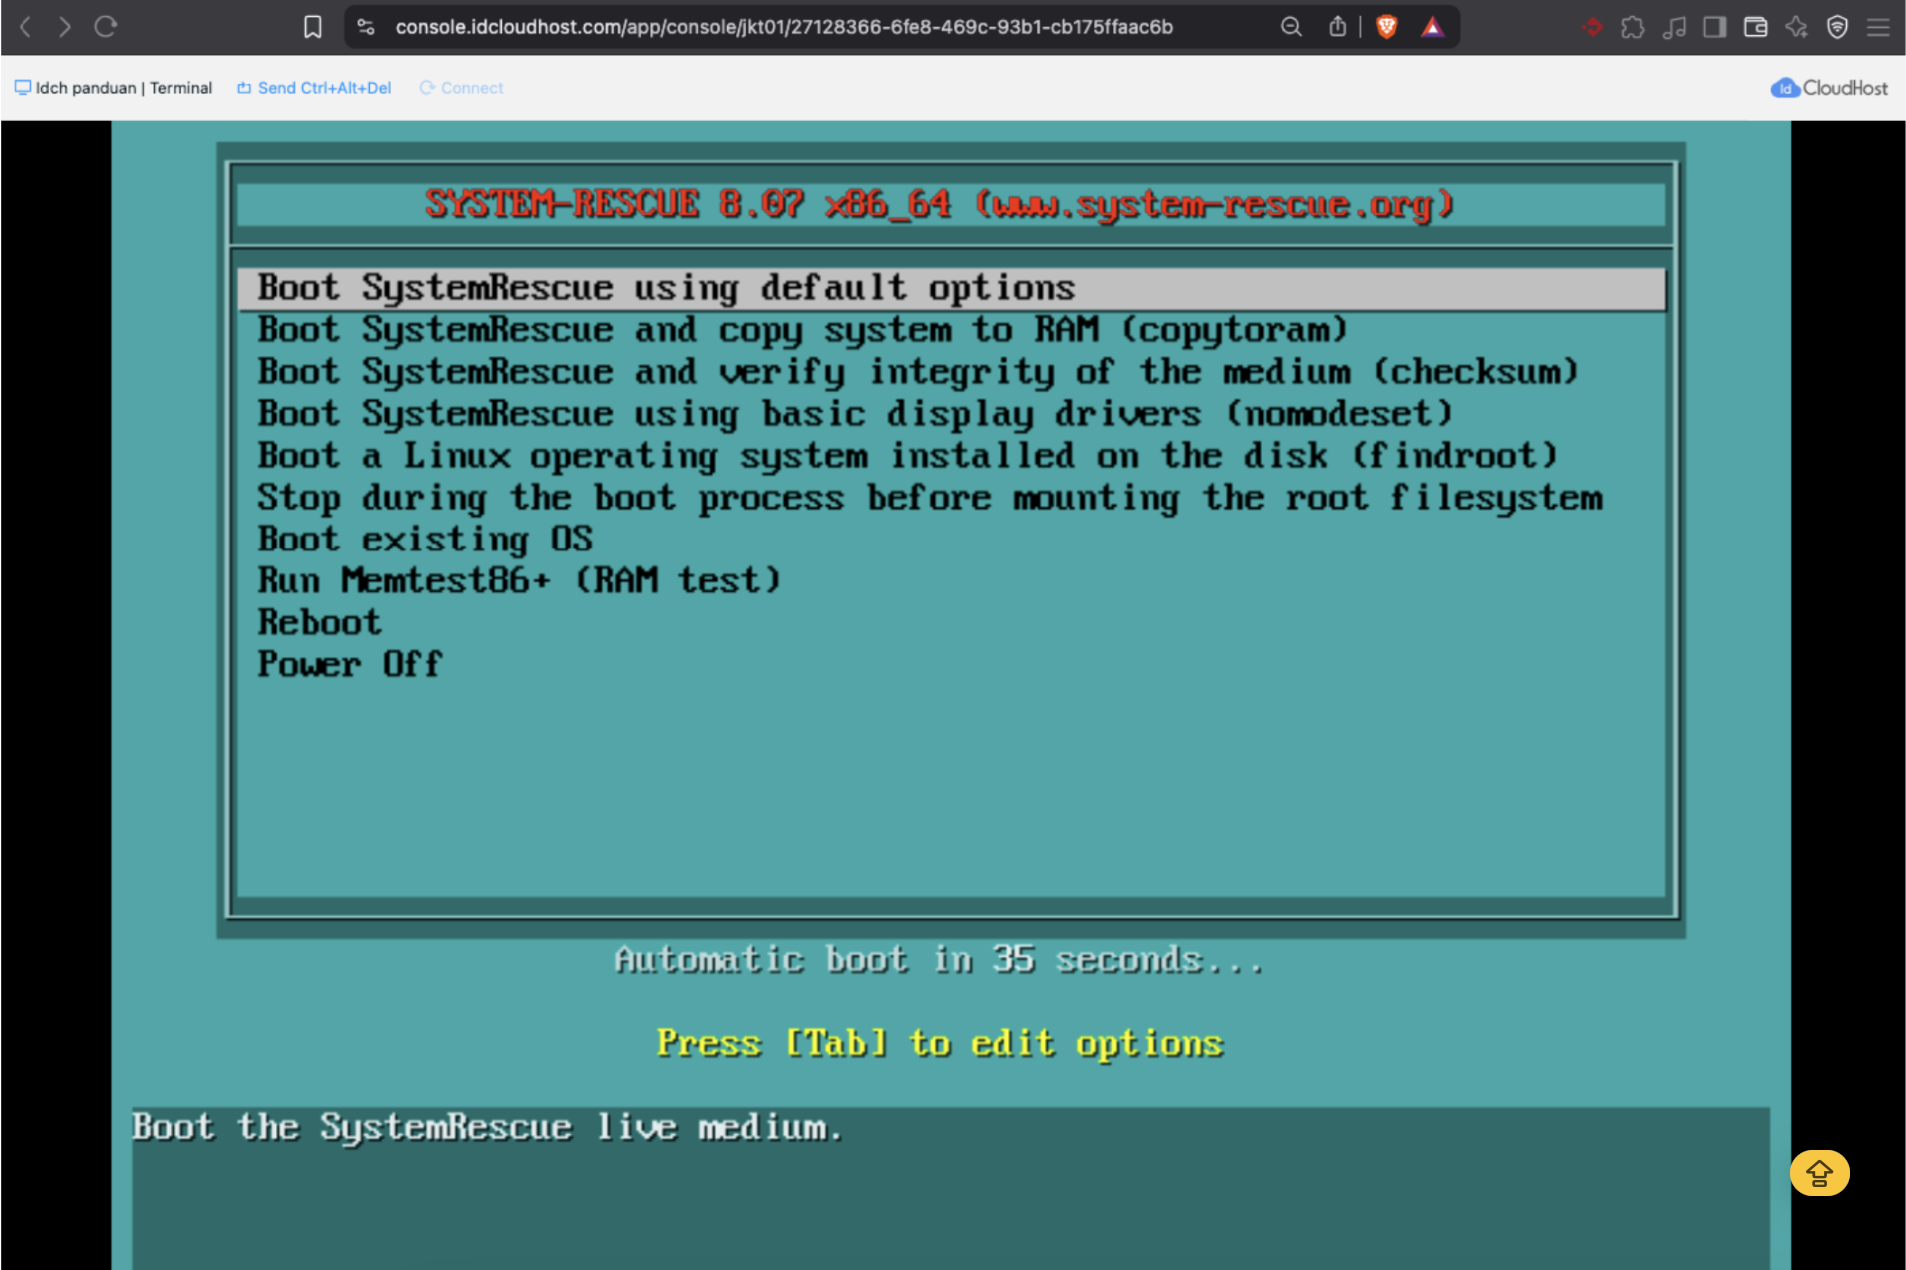Viewport: 1906px width, 1270px height.
Task: Go back with the browser back arrow
Action: pos(26,27)
